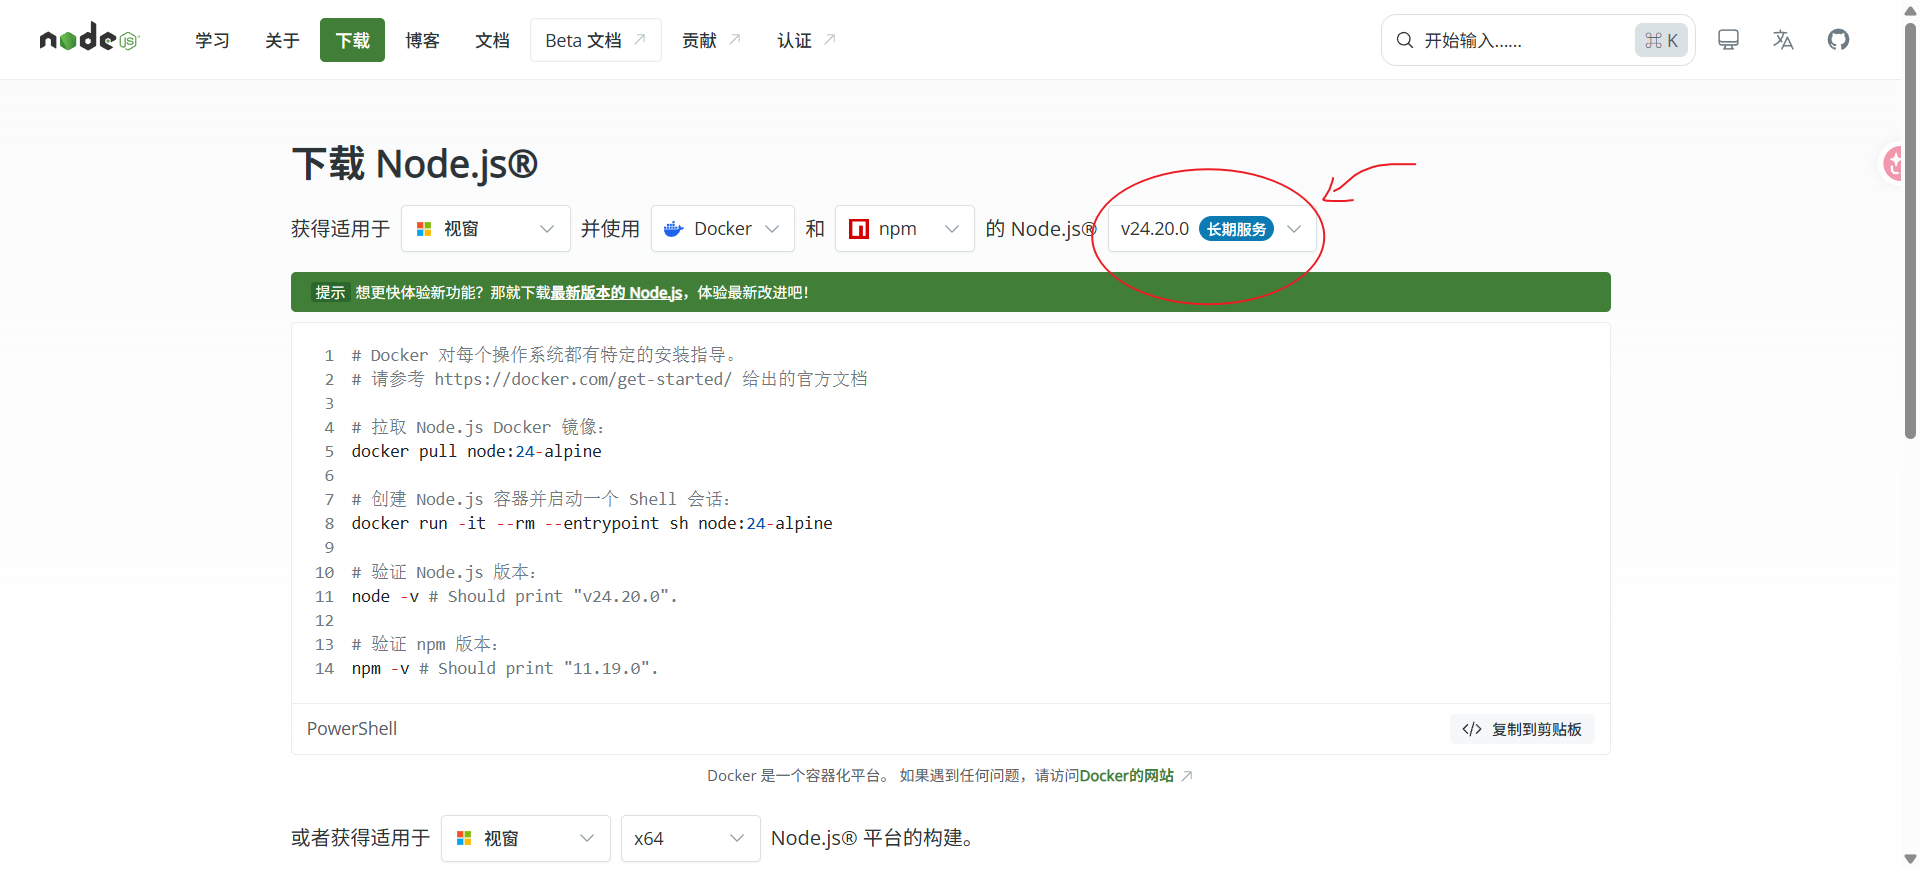
Task: Open the Node.js logo home link
Action: point(89,39)
